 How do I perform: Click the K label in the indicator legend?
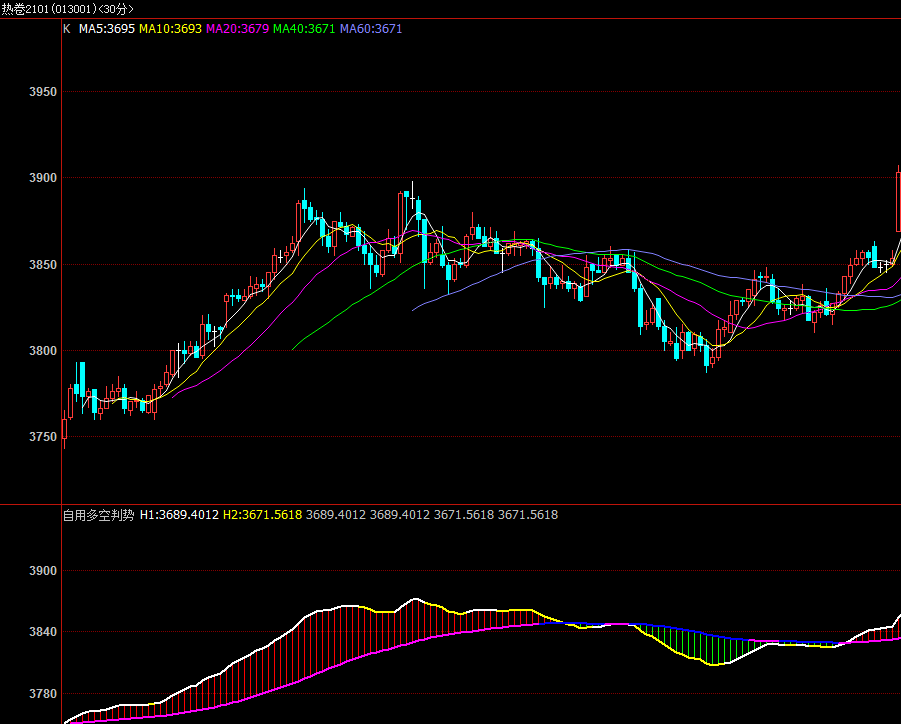[67, 29]
